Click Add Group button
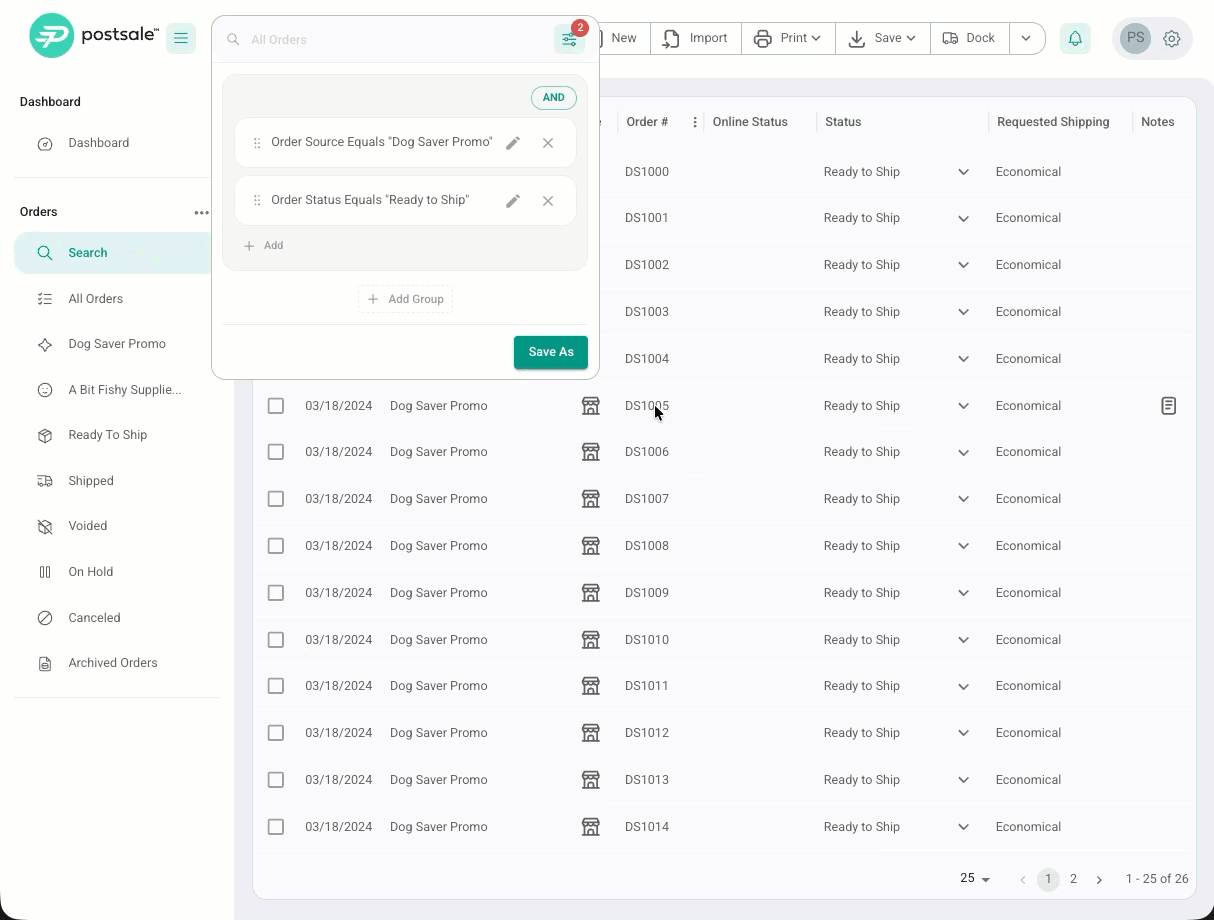The height and width of the screenshot is (920, 1214). click(x=405, y=299)
